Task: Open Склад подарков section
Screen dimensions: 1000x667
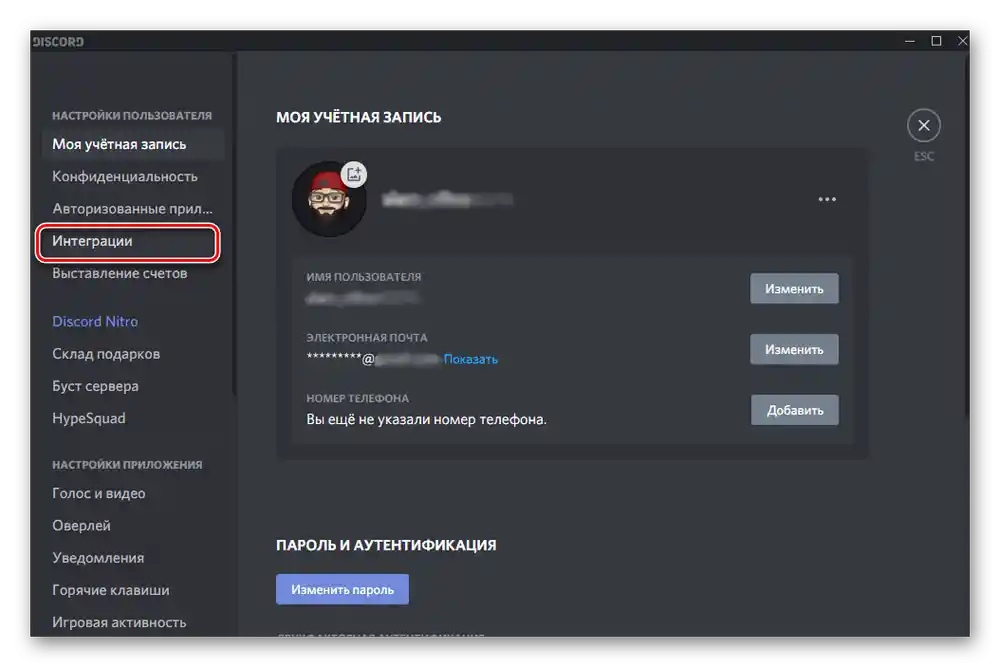Action: point(133,354)
